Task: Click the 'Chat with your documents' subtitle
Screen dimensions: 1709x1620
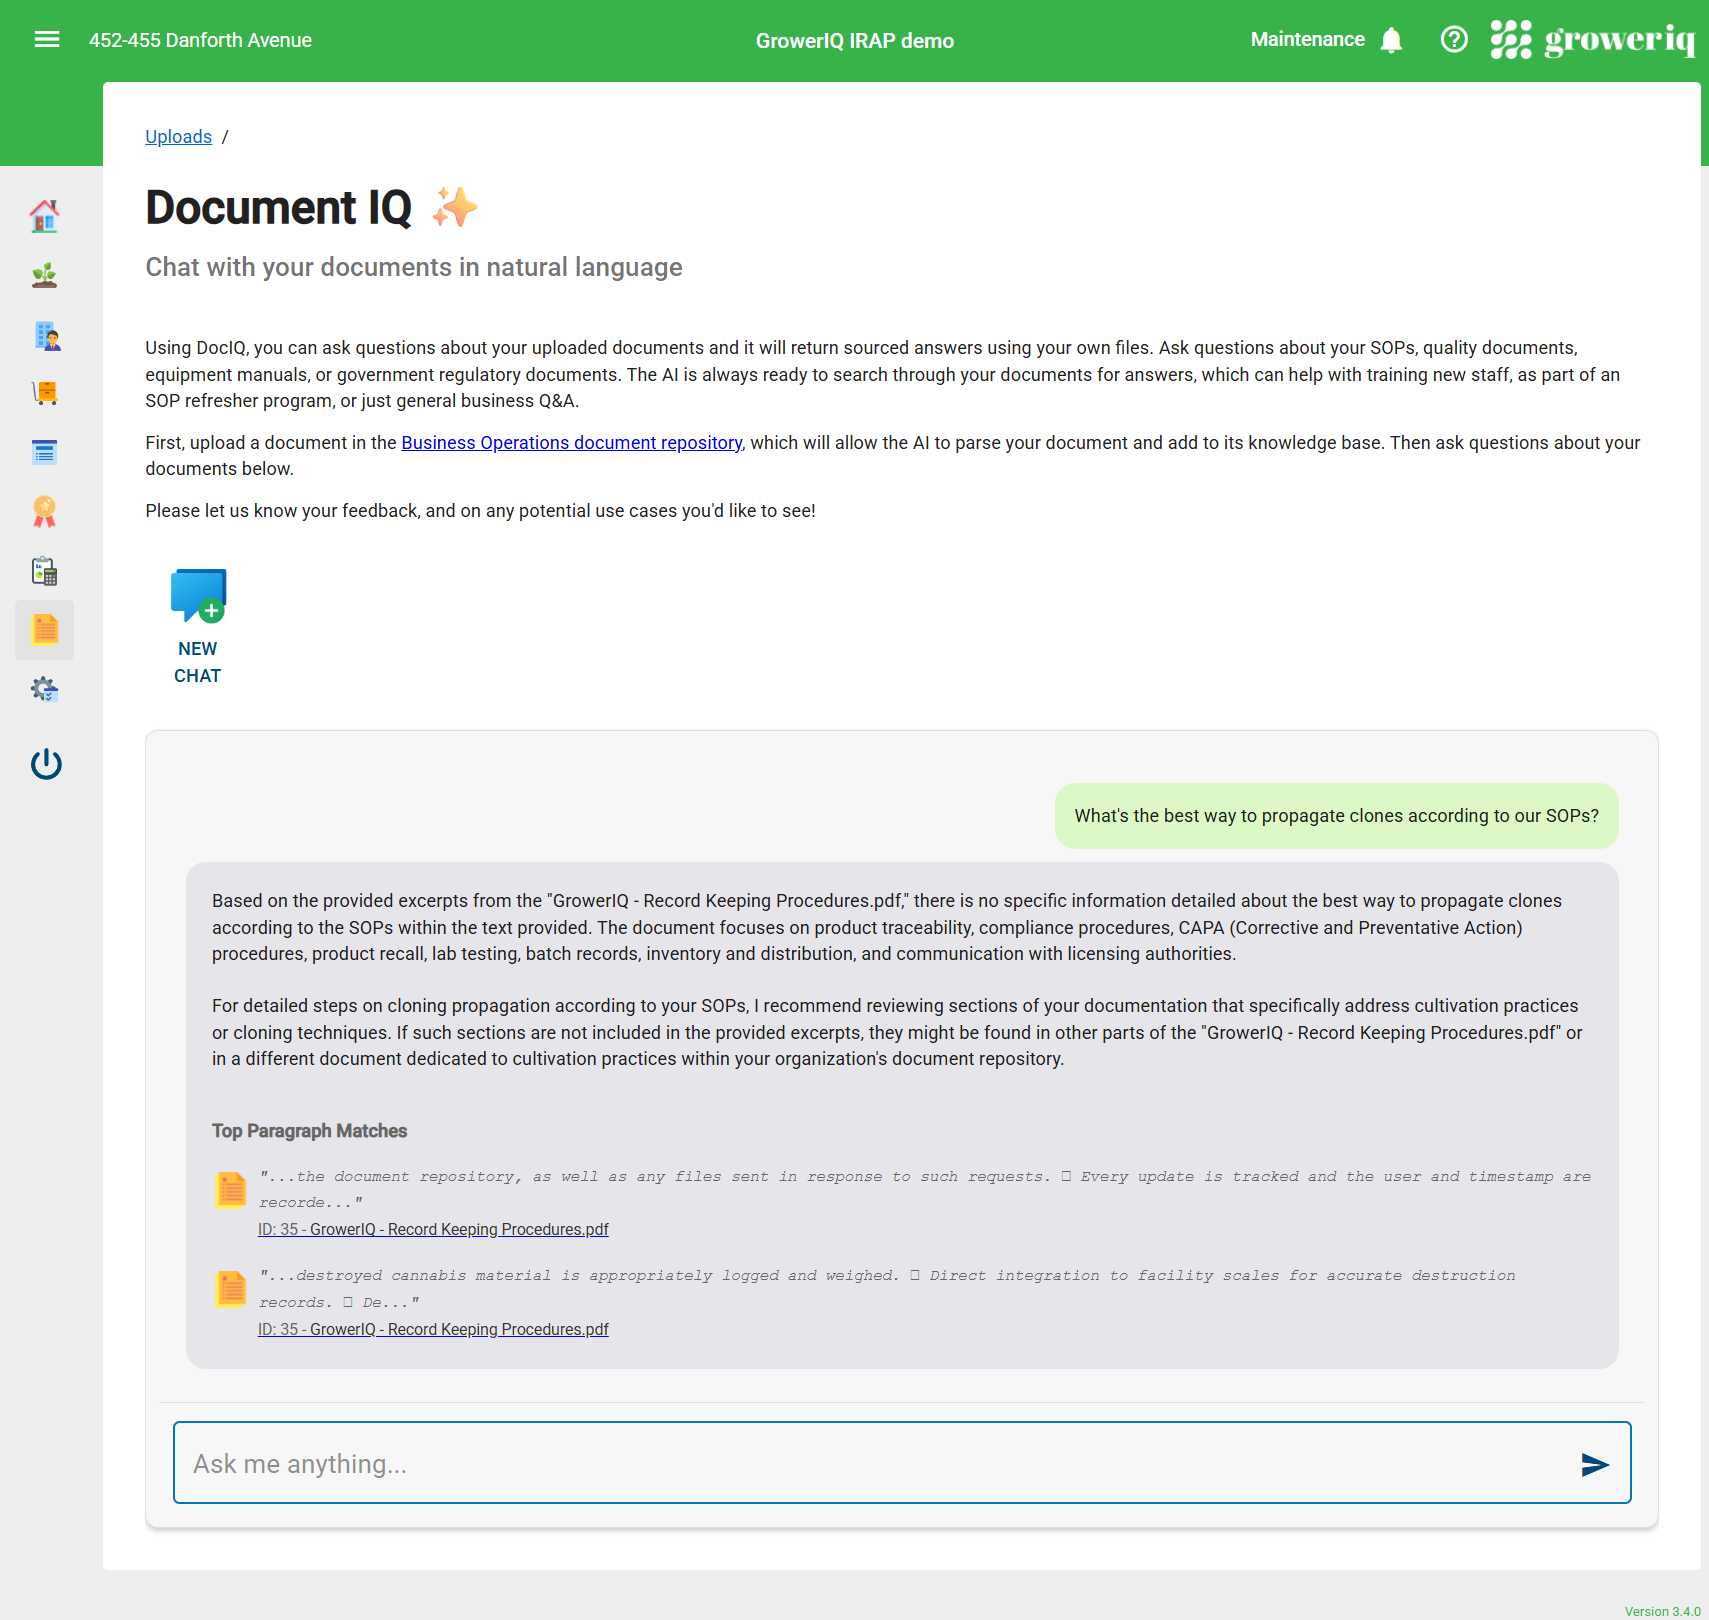Action: point(414,267)
